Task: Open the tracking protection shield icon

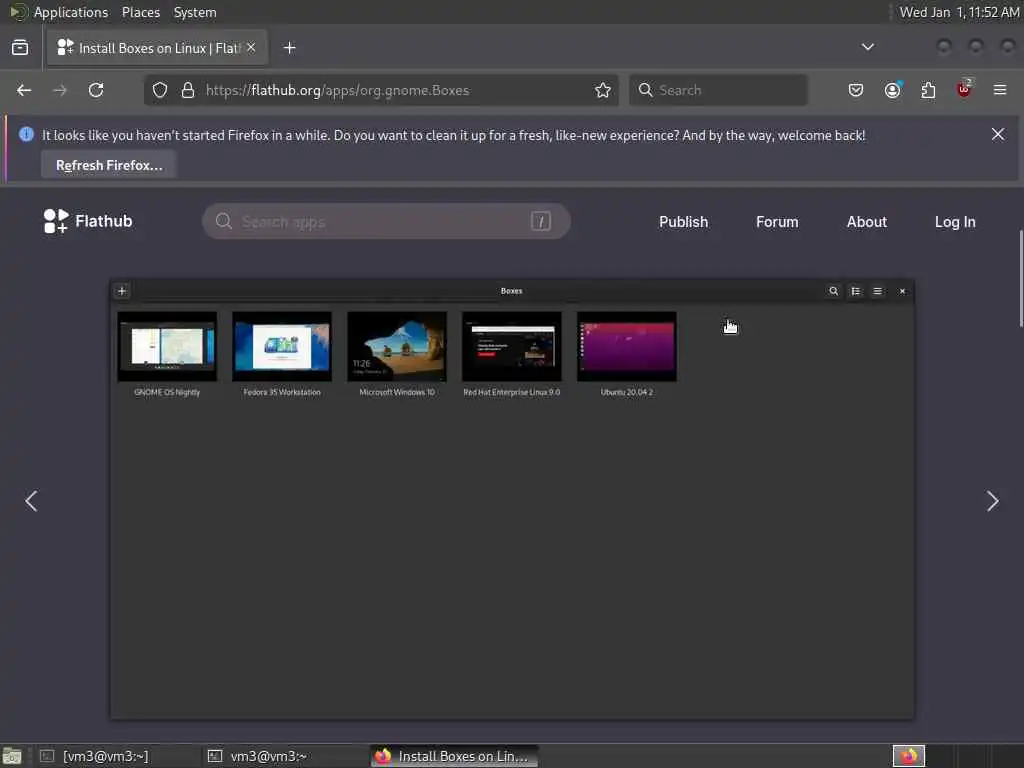Action: [160, 90]
